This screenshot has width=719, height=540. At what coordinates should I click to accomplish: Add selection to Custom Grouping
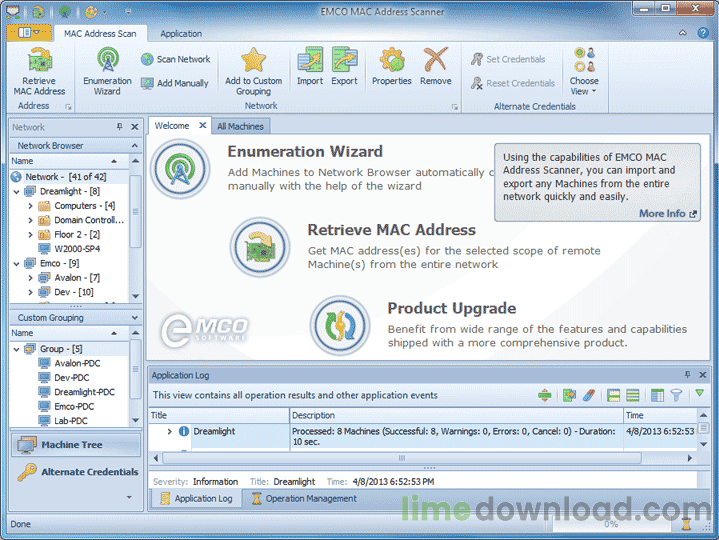click(x=254, y=72)
